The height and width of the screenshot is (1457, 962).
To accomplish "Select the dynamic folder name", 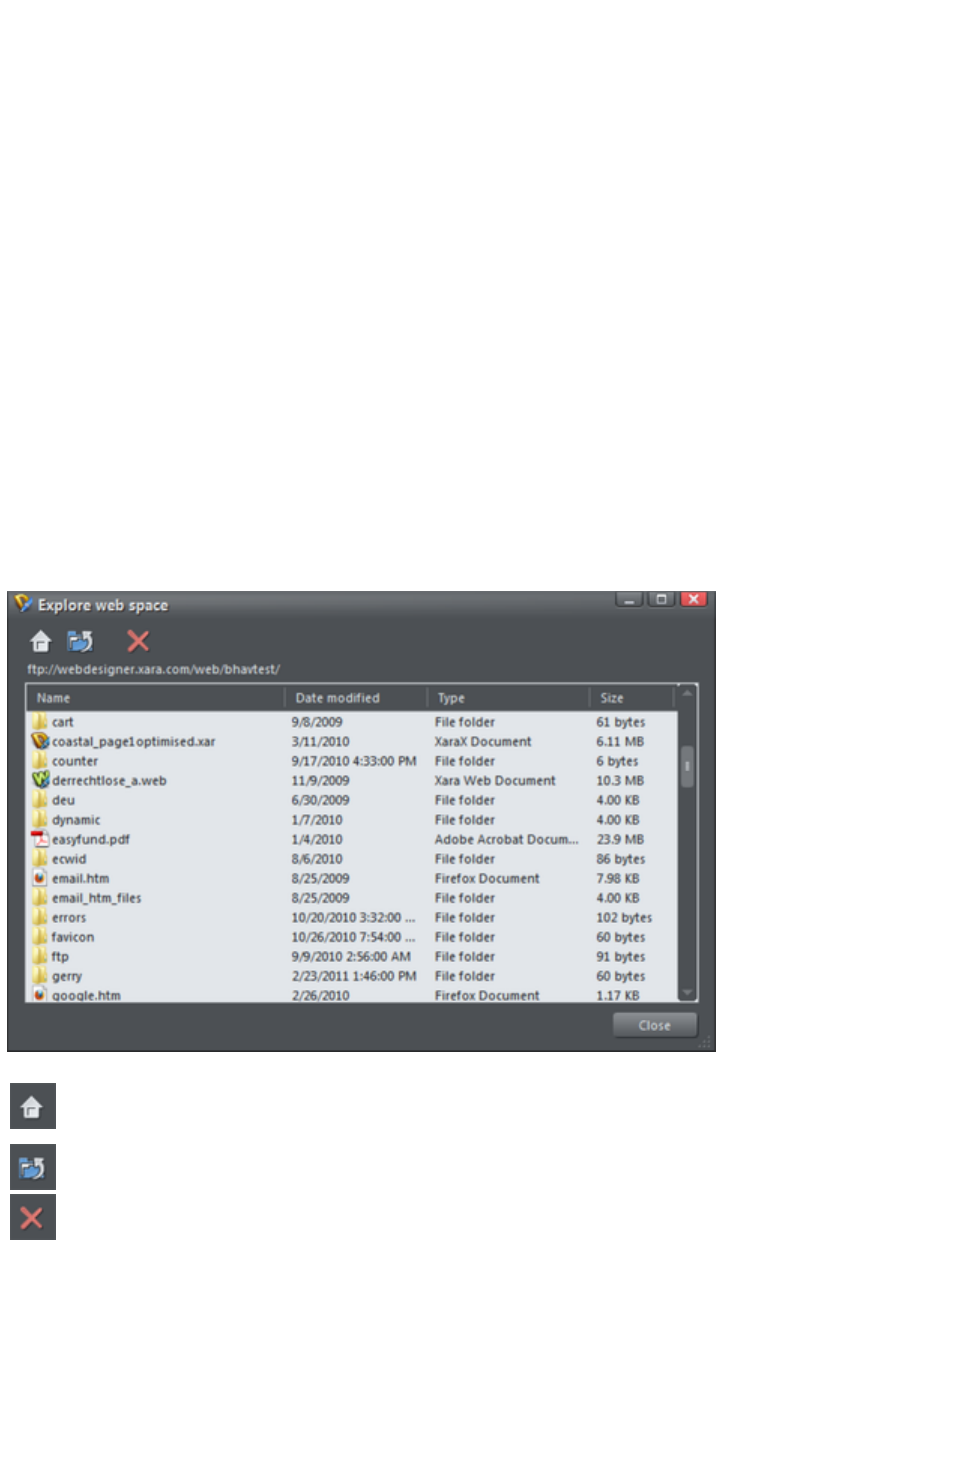I will click(76, 820).
